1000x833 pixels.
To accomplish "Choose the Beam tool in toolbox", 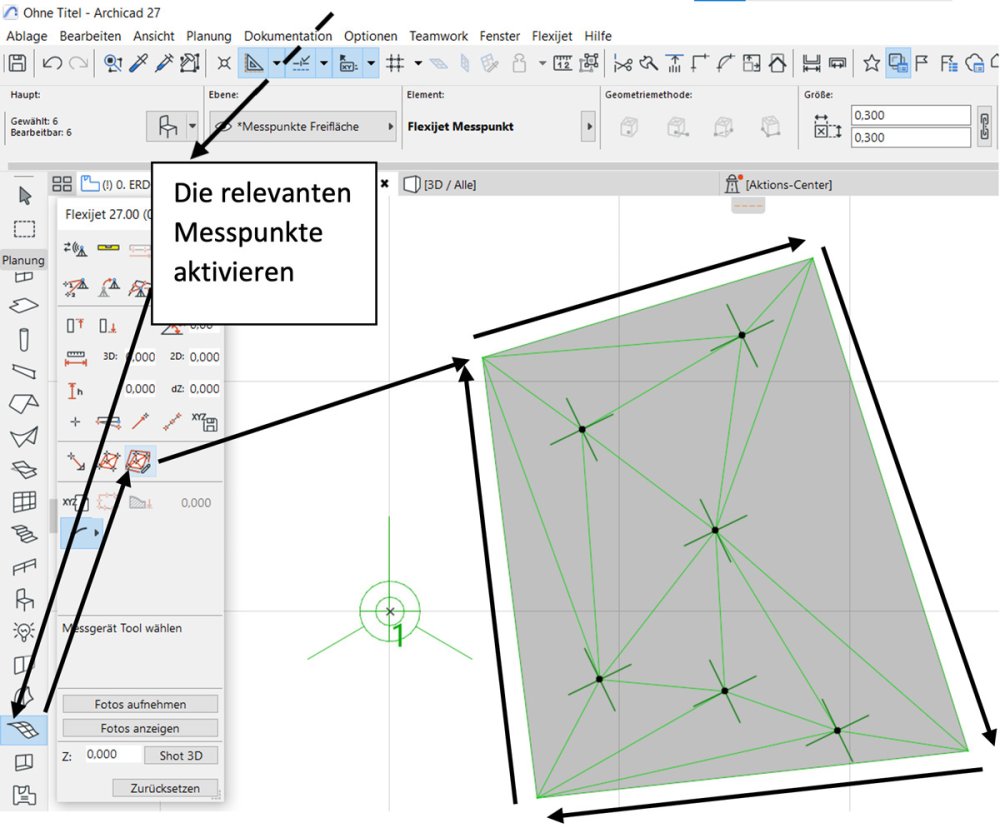I will (x=24, y=371).
